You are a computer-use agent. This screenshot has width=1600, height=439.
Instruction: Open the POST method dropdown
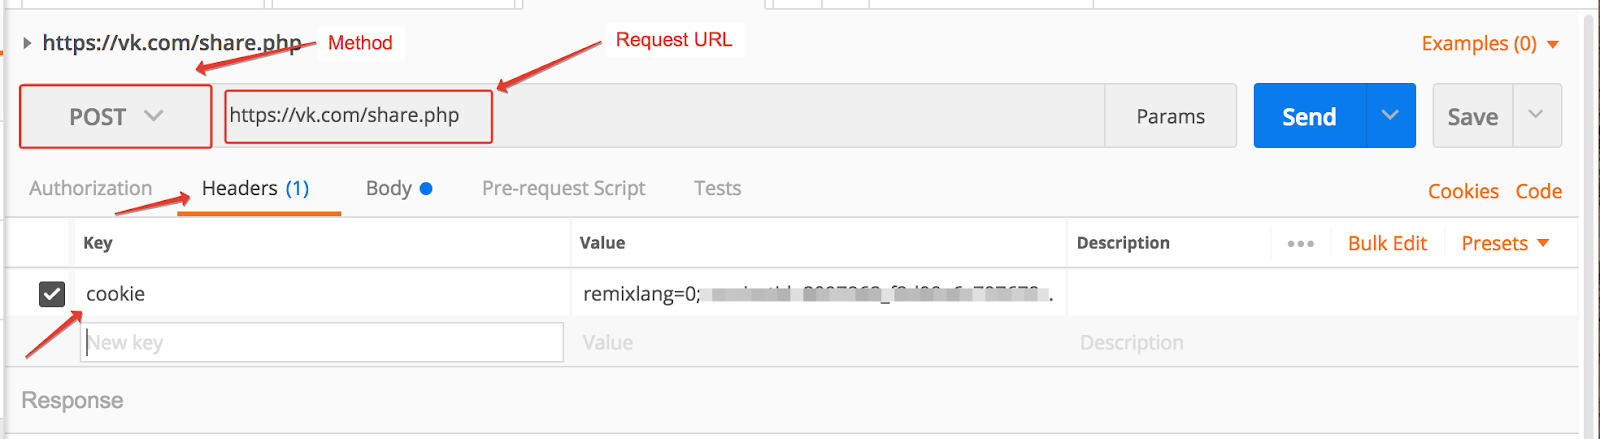coord(115,117)
